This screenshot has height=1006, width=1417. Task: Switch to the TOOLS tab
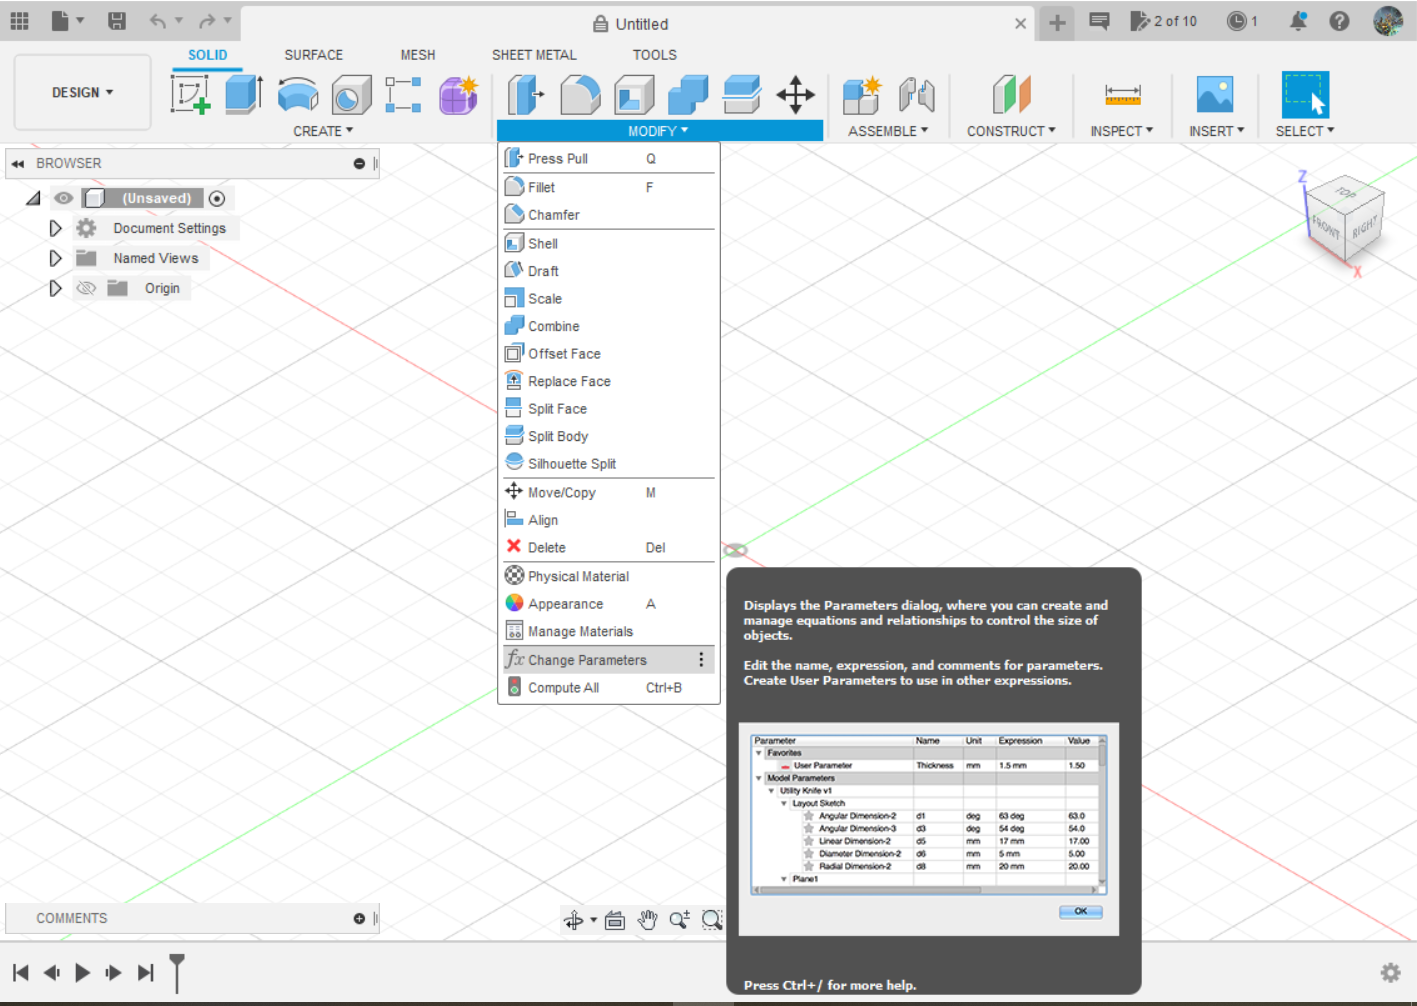tap(655, 55)
